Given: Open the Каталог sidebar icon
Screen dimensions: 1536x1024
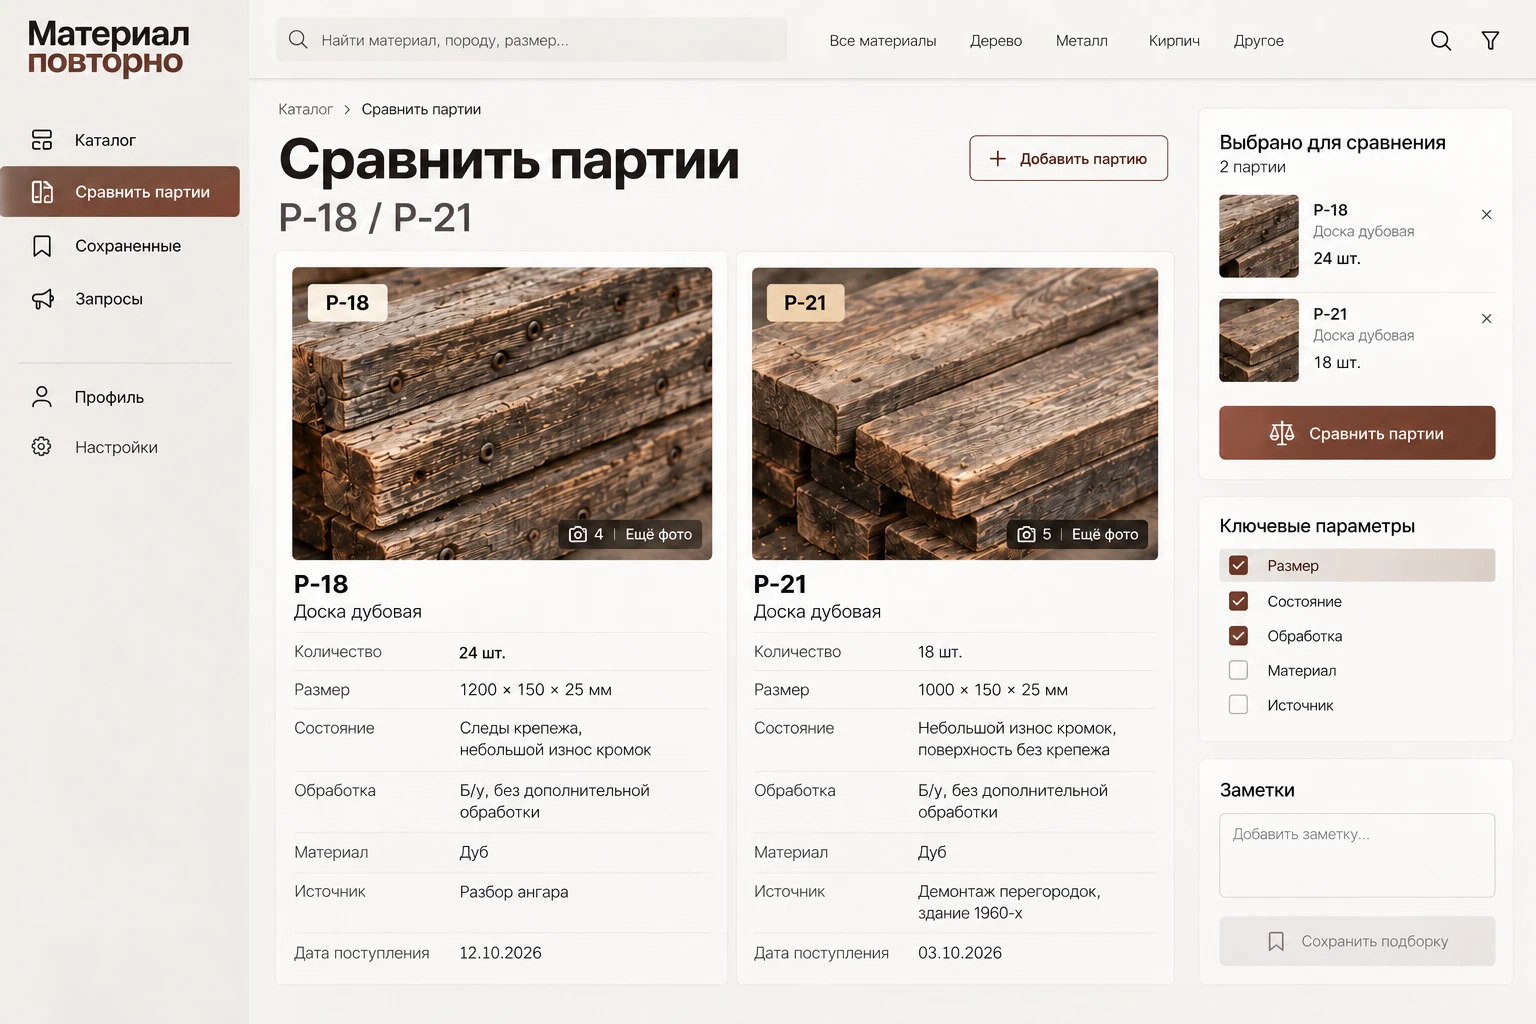Looking at the screenshot, I should pos(42,140).
